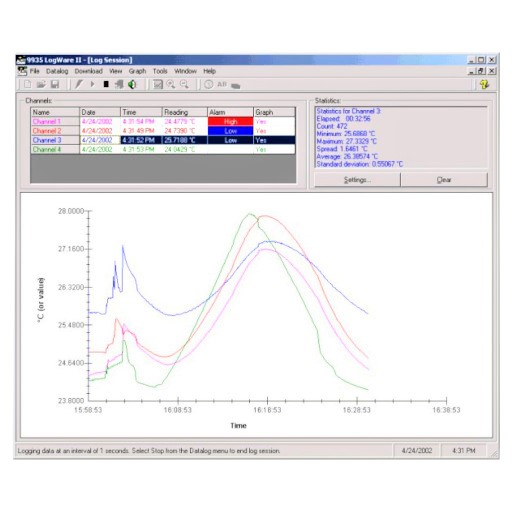Screen dimensions: 512x512
Task: Open the Tools menu
Action: (x=160, y=71)
